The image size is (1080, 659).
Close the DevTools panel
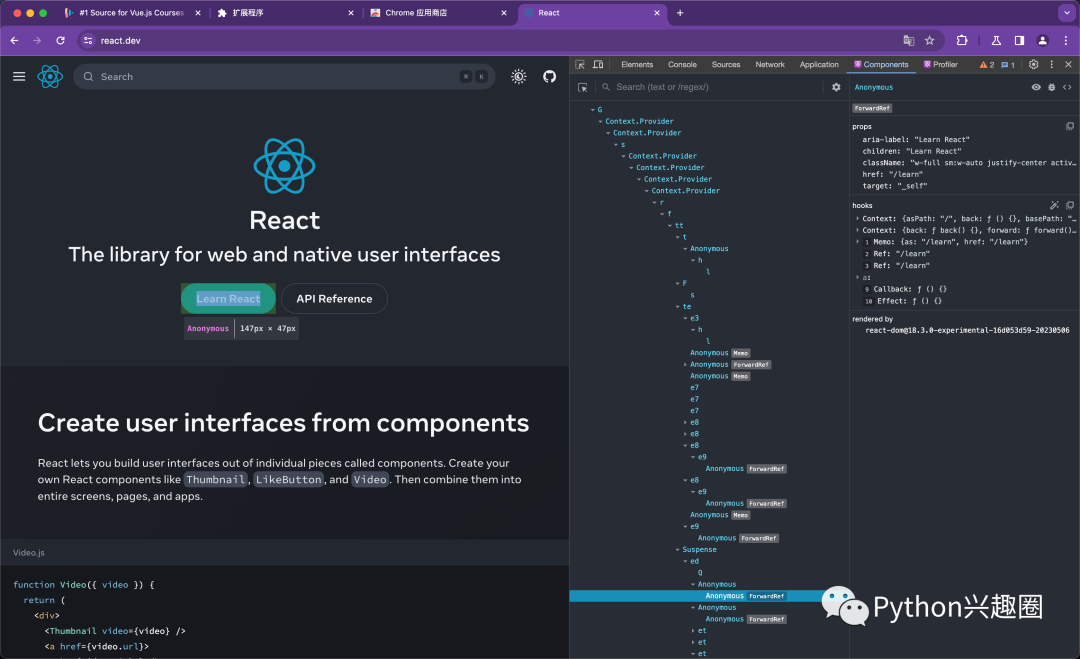tap(1068, 64)
